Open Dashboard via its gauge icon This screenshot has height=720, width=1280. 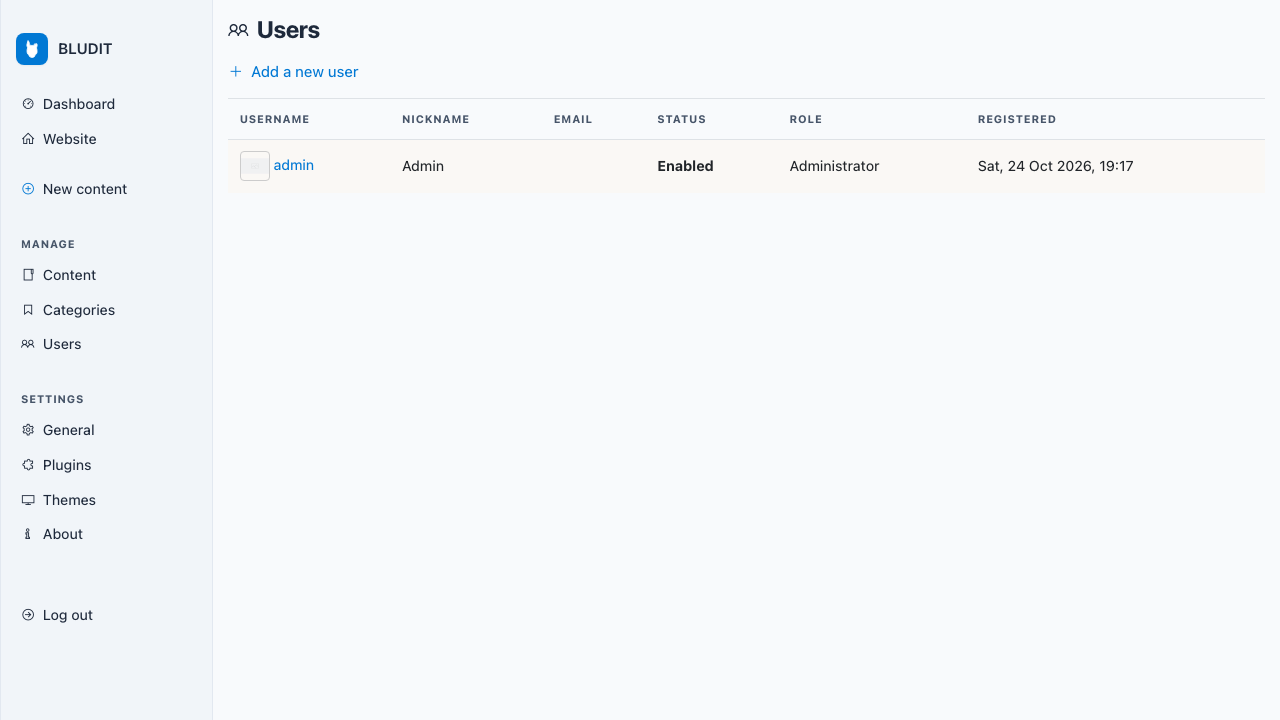(28, 104)
